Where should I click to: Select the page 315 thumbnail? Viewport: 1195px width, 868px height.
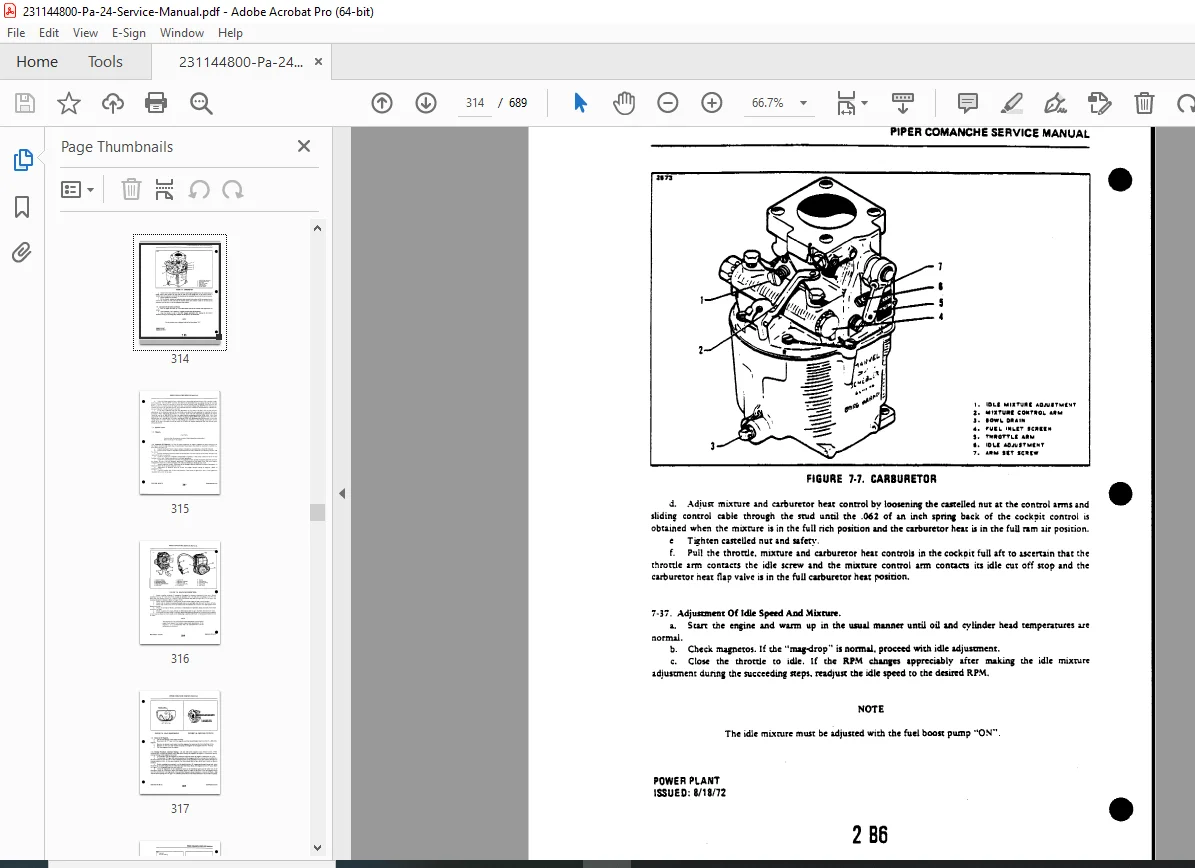click(180, 443)
